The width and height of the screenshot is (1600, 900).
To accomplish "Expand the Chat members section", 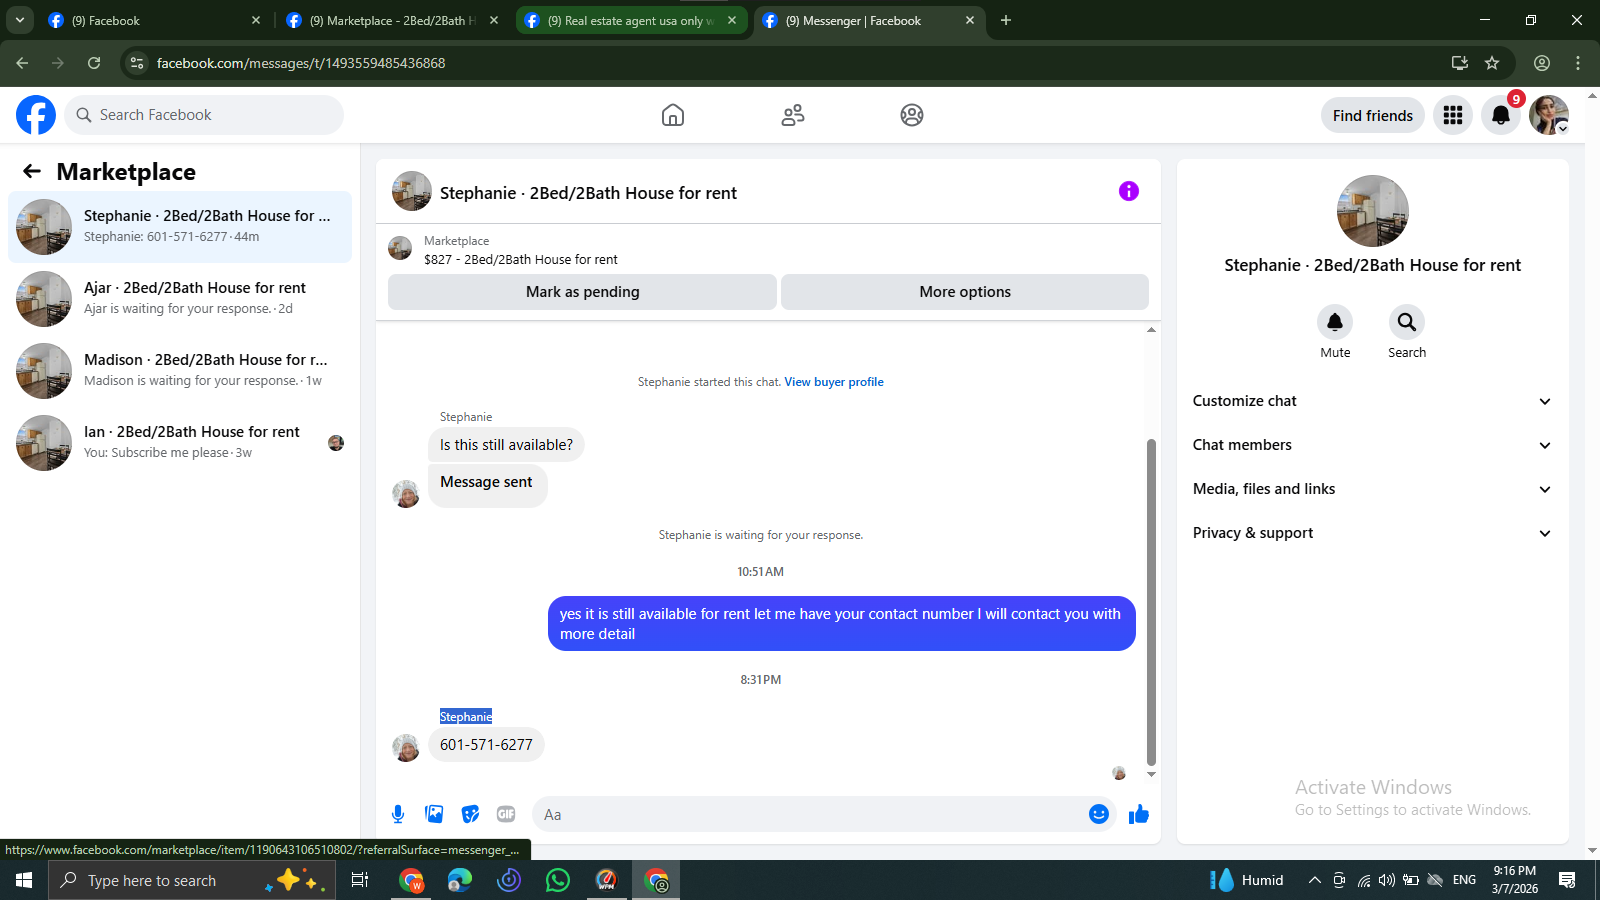I will click(1373, 445).
